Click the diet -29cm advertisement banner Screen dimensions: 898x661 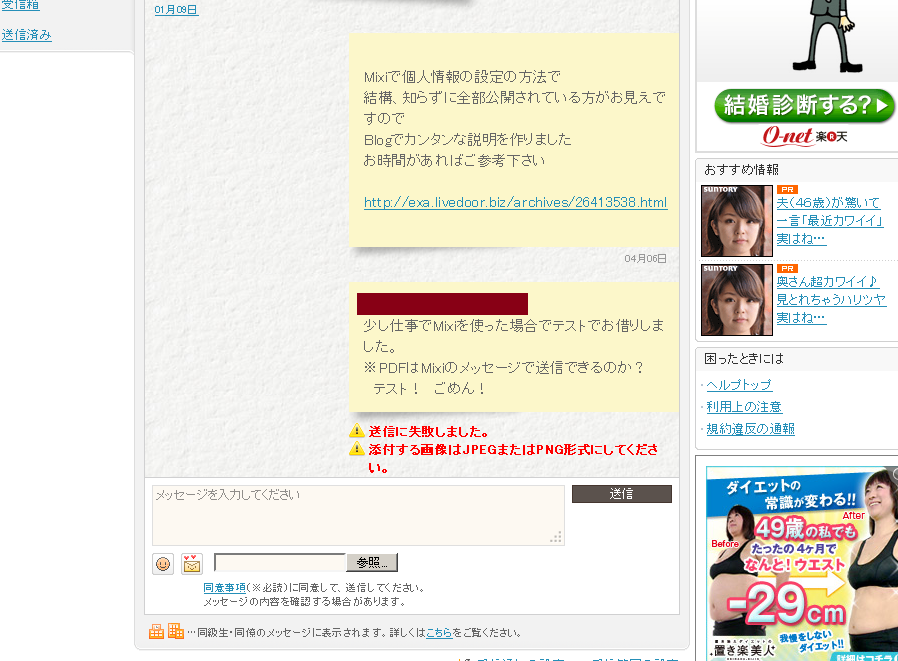pyautogui.click(x=802, y=564)
